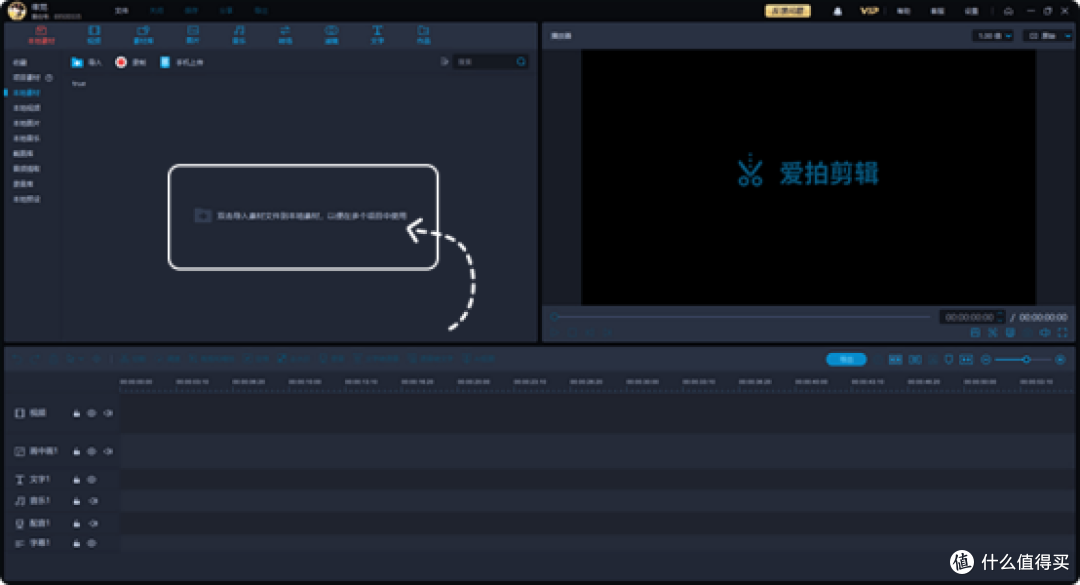1080x585 pixels.
Task: Click the VIP badge in title bar
Action: pyautogui.click(x=869, y=11)
